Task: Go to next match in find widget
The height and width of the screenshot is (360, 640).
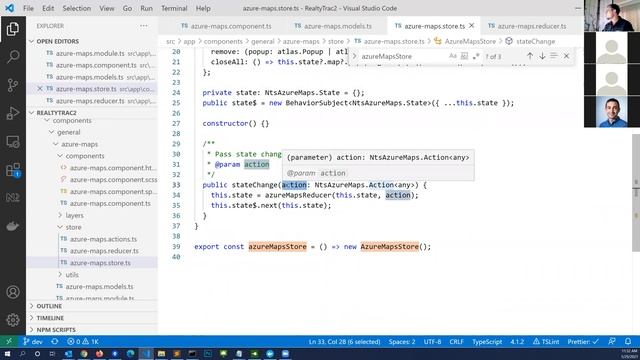Action: point(542,56)
